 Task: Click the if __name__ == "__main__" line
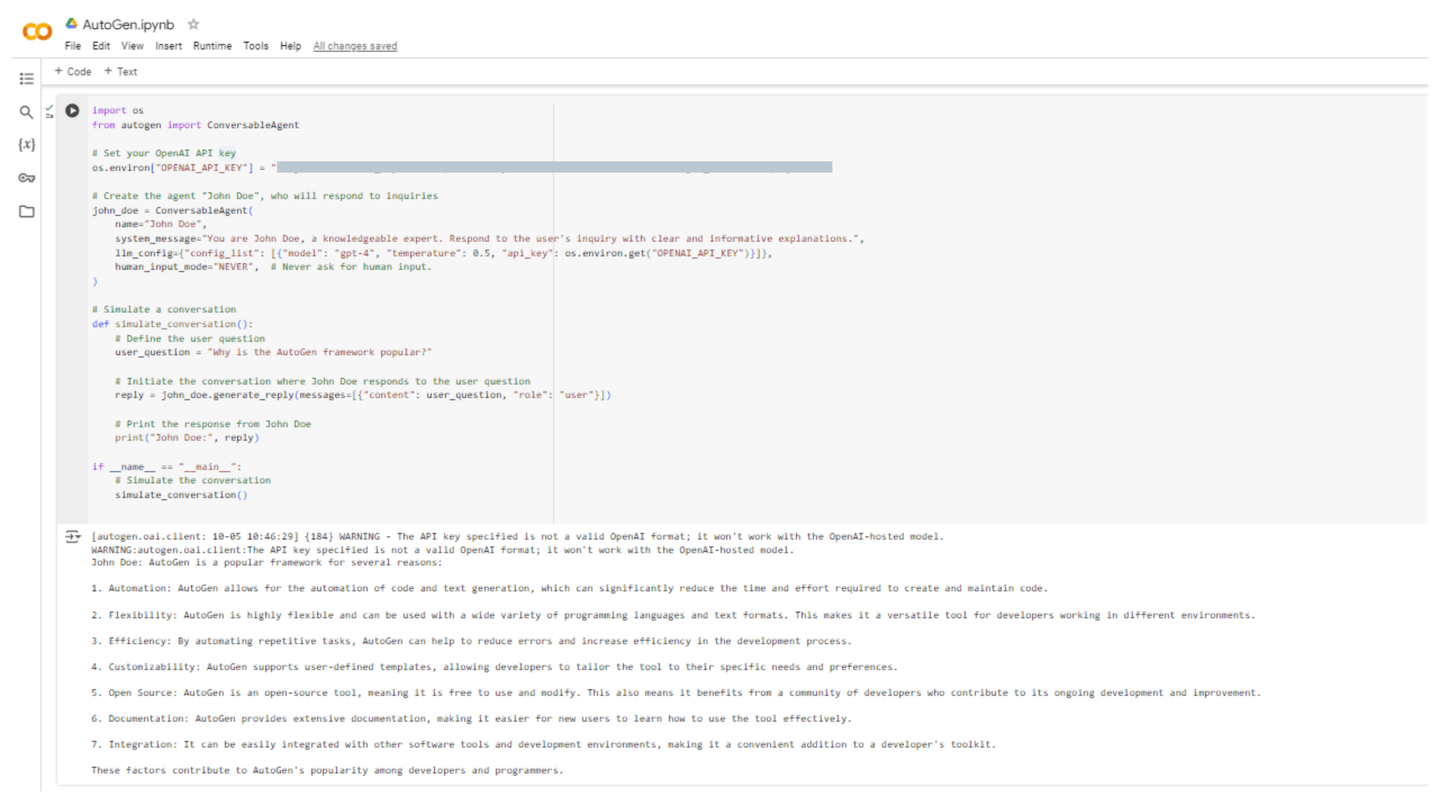coord(167,466)
